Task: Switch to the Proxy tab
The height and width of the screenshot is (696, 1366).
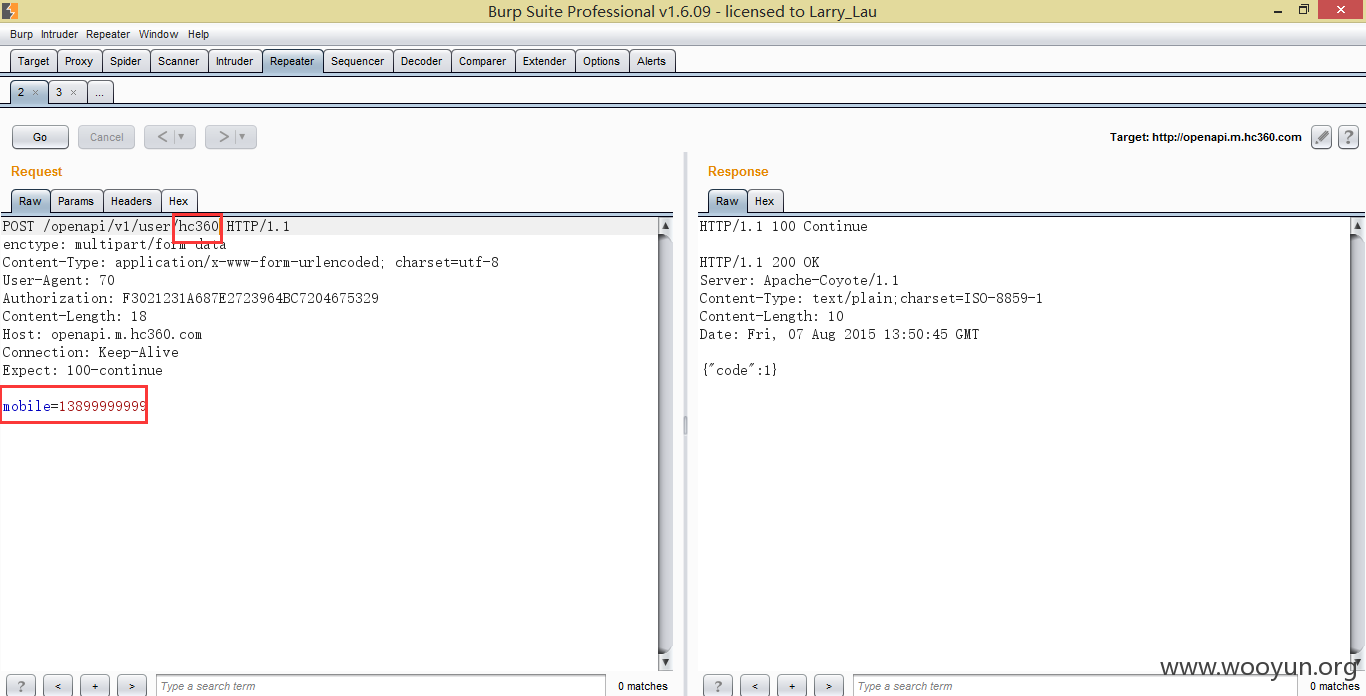Action: pos(79,61)
